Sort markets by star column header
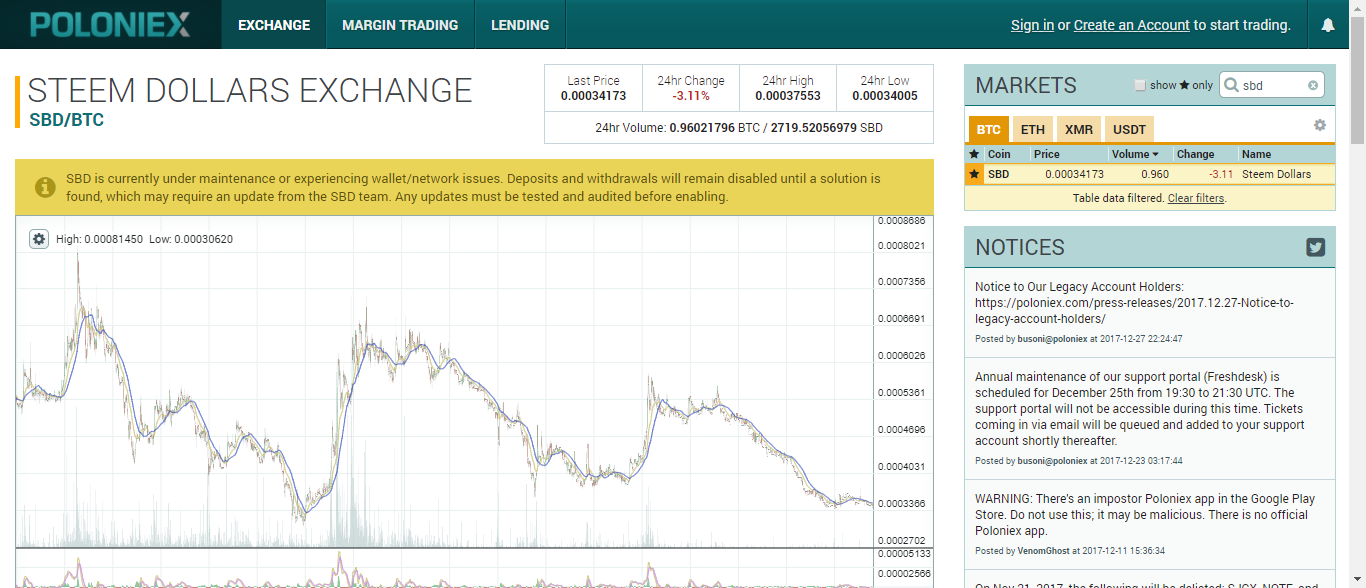 pos(974,154)
